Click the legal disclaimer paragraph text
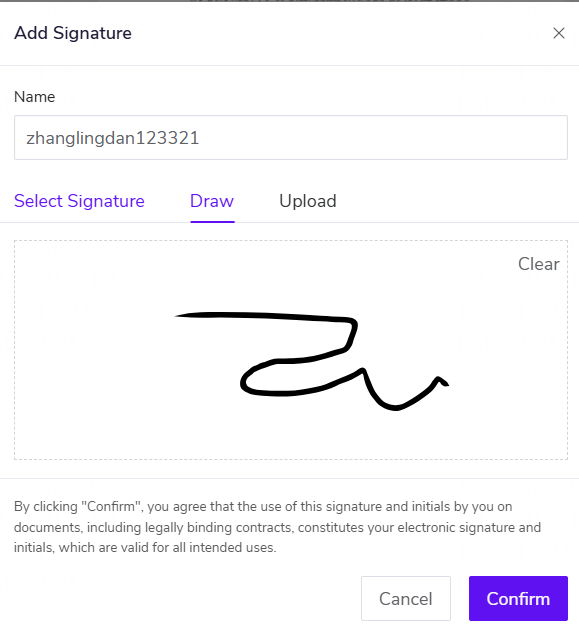 coord(277,527)
